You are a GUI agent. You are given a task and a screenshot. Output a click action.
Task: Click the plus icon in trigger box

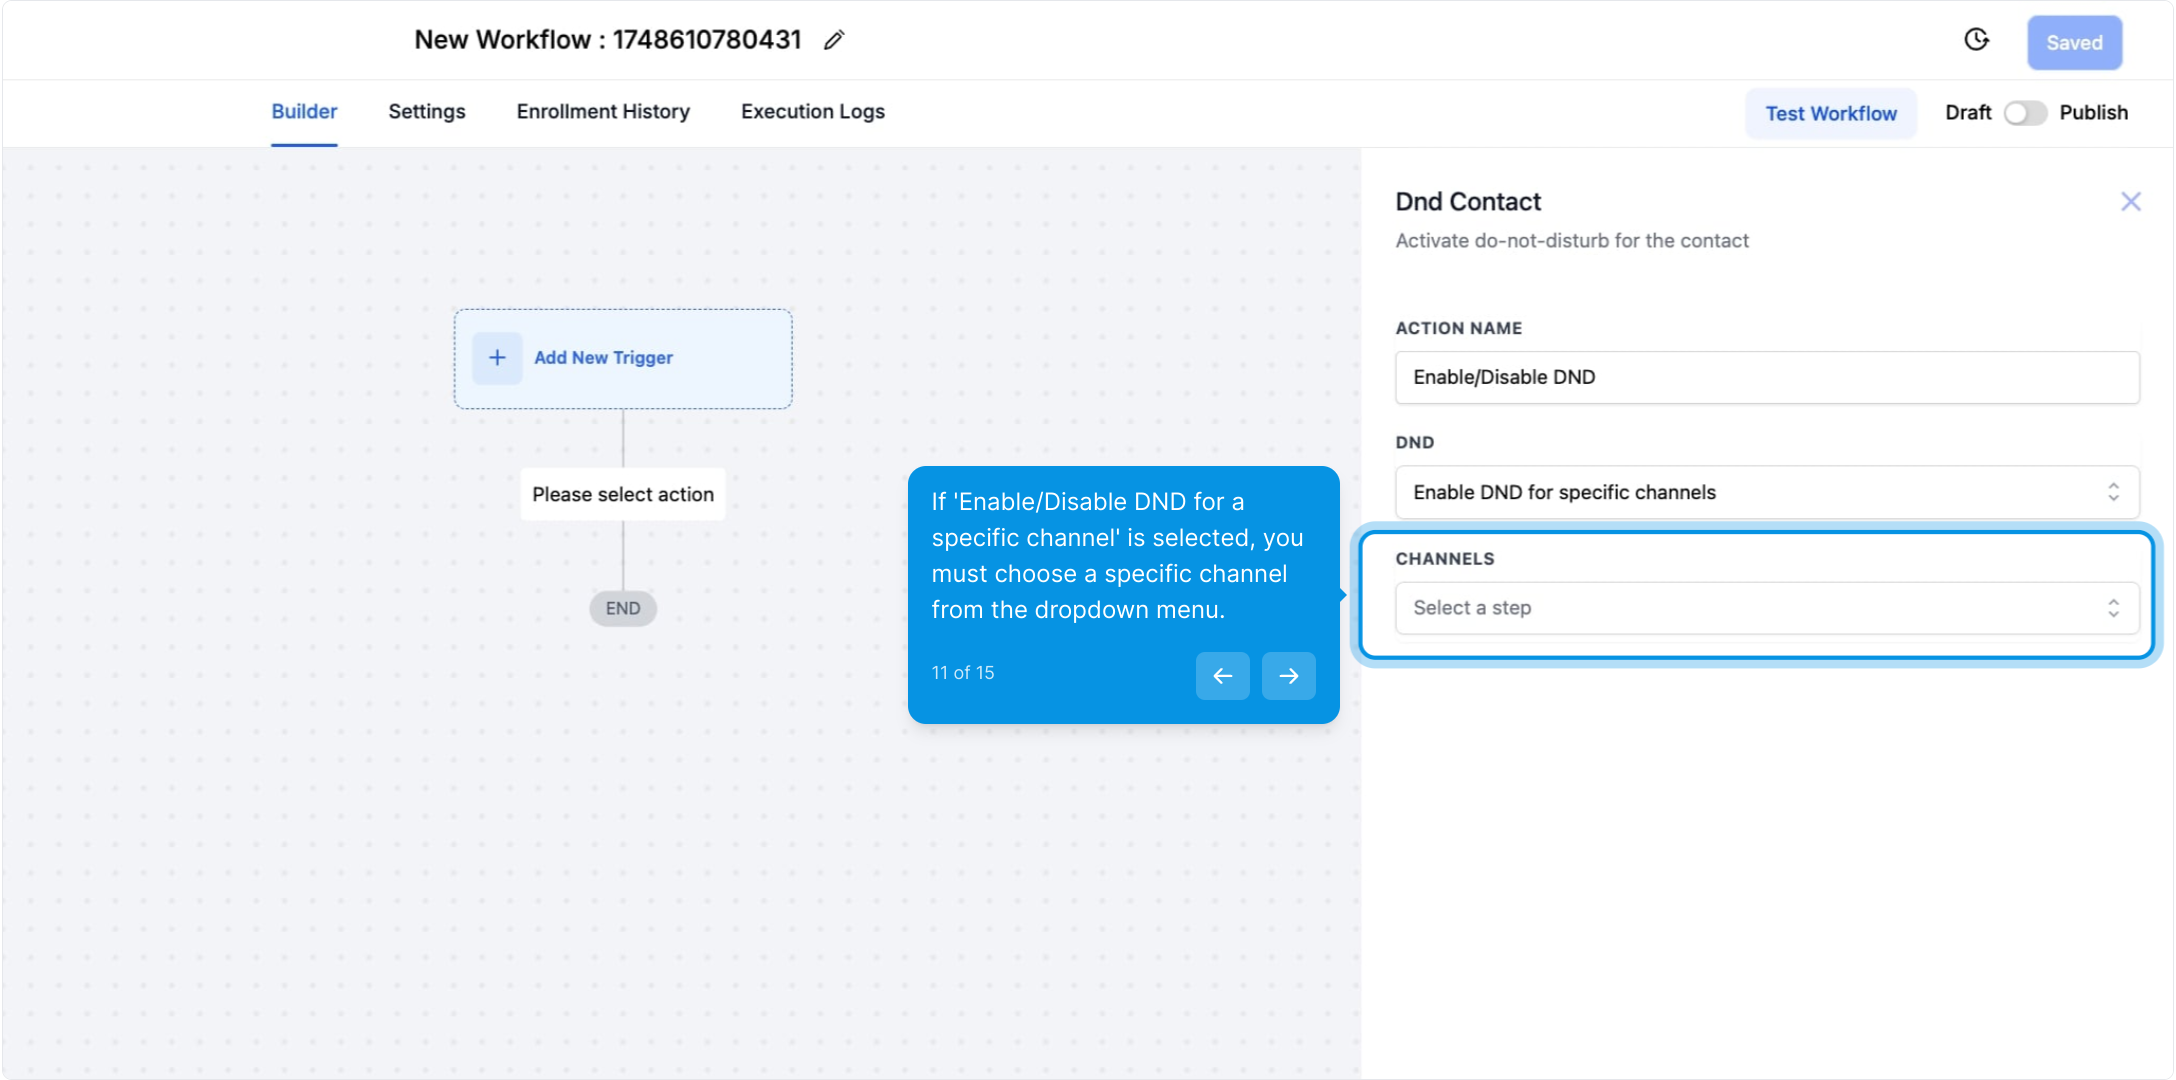[x=497, y=358]
